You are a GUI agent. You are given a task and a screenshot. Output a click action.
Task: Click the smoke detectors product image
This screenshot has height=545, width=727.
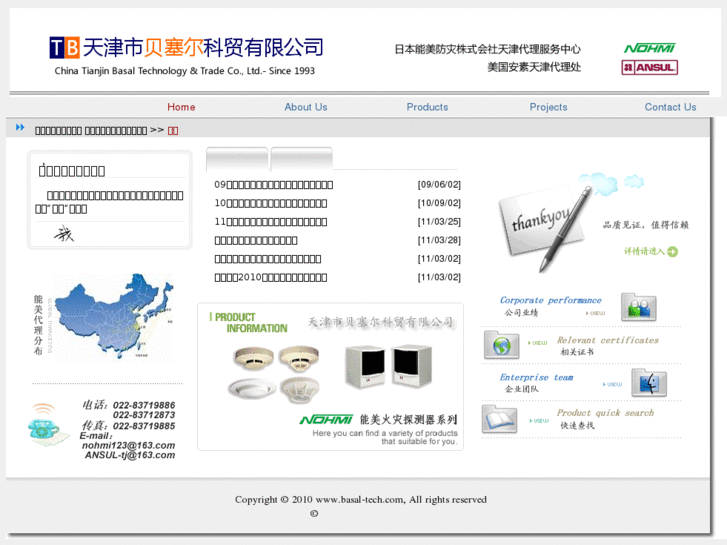[274, 373]
